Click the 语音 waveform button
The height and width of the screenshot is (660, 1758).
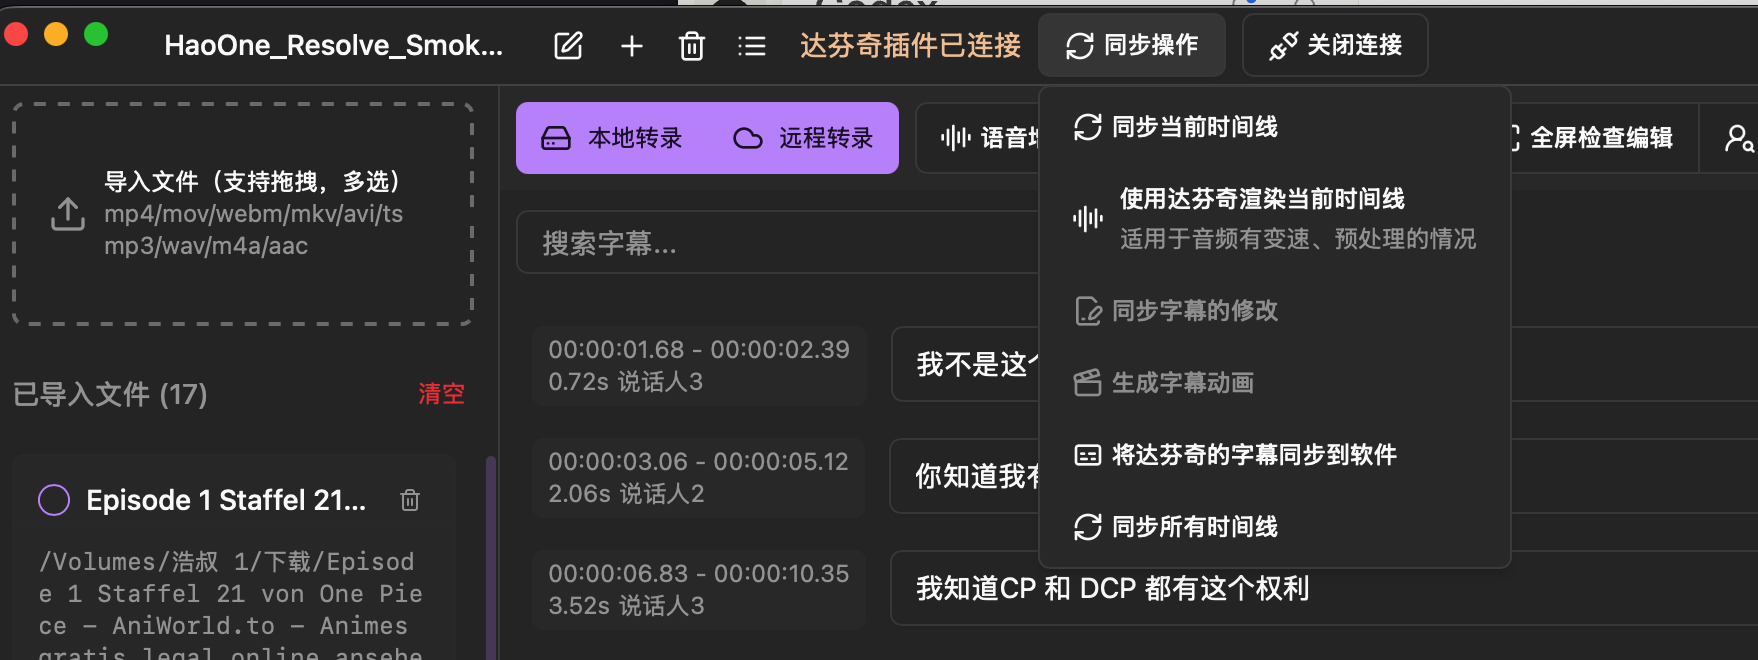click(980, 138)
